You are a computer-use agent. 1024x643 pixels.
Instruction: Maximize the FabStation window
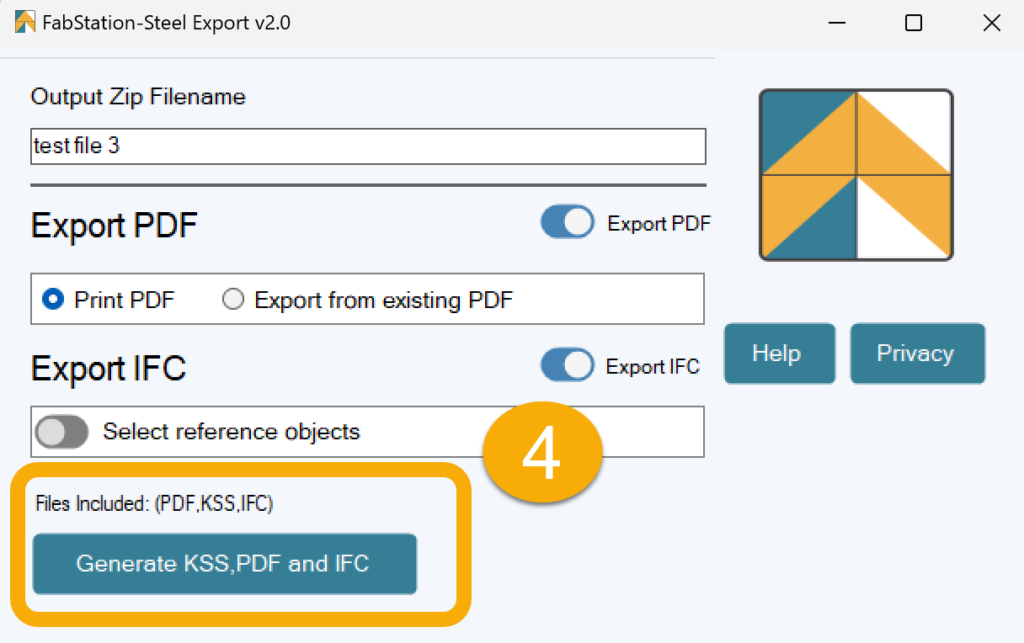click(913, 22)
